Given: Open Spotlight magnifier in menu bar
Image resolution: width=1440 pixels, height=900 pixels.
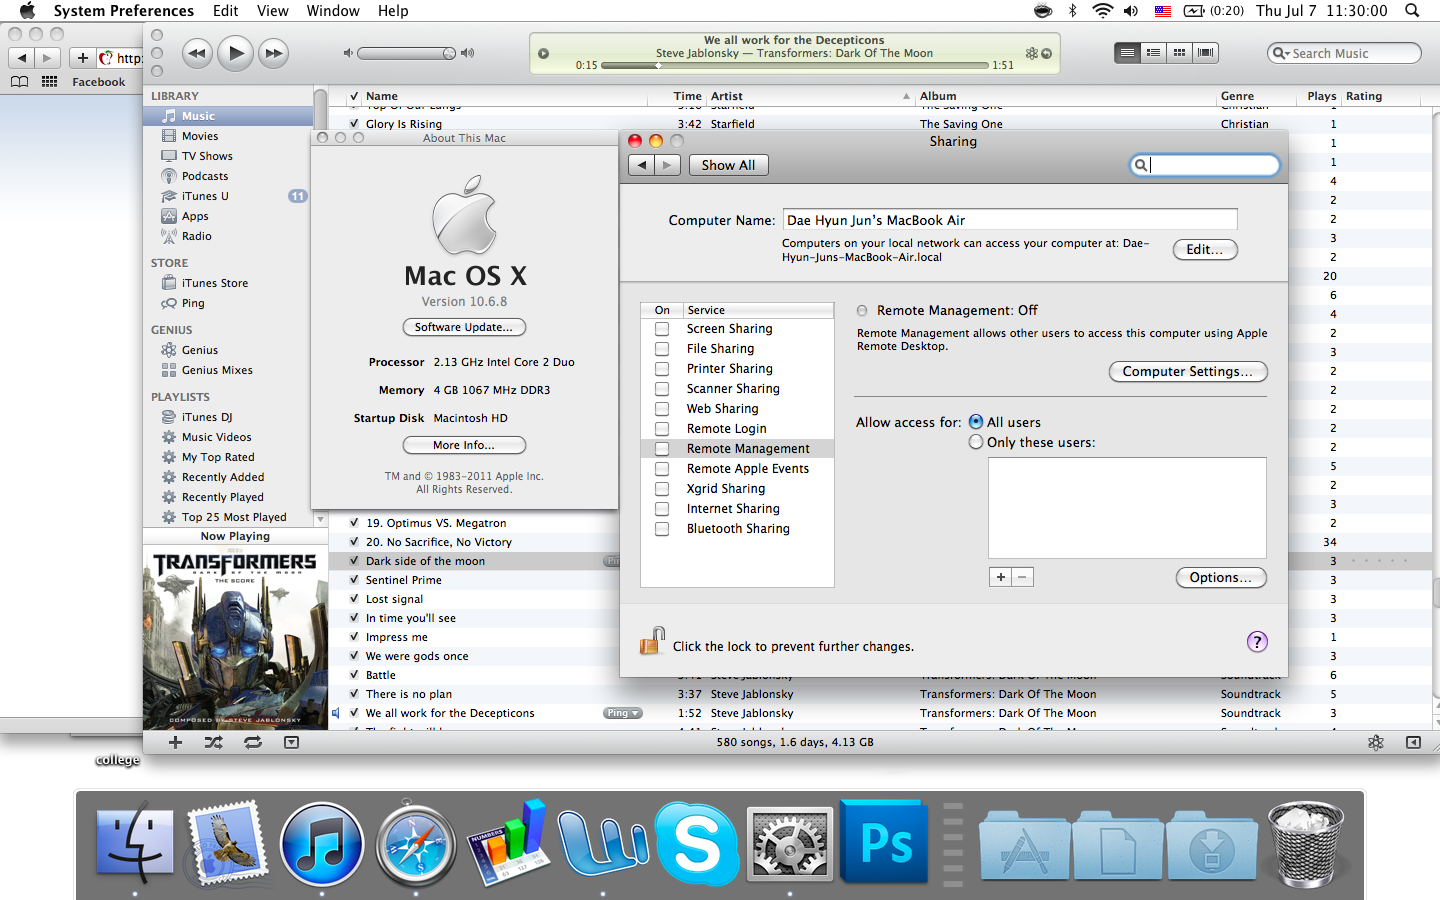Looking at the screenshot, I should tap(1412, 11).
